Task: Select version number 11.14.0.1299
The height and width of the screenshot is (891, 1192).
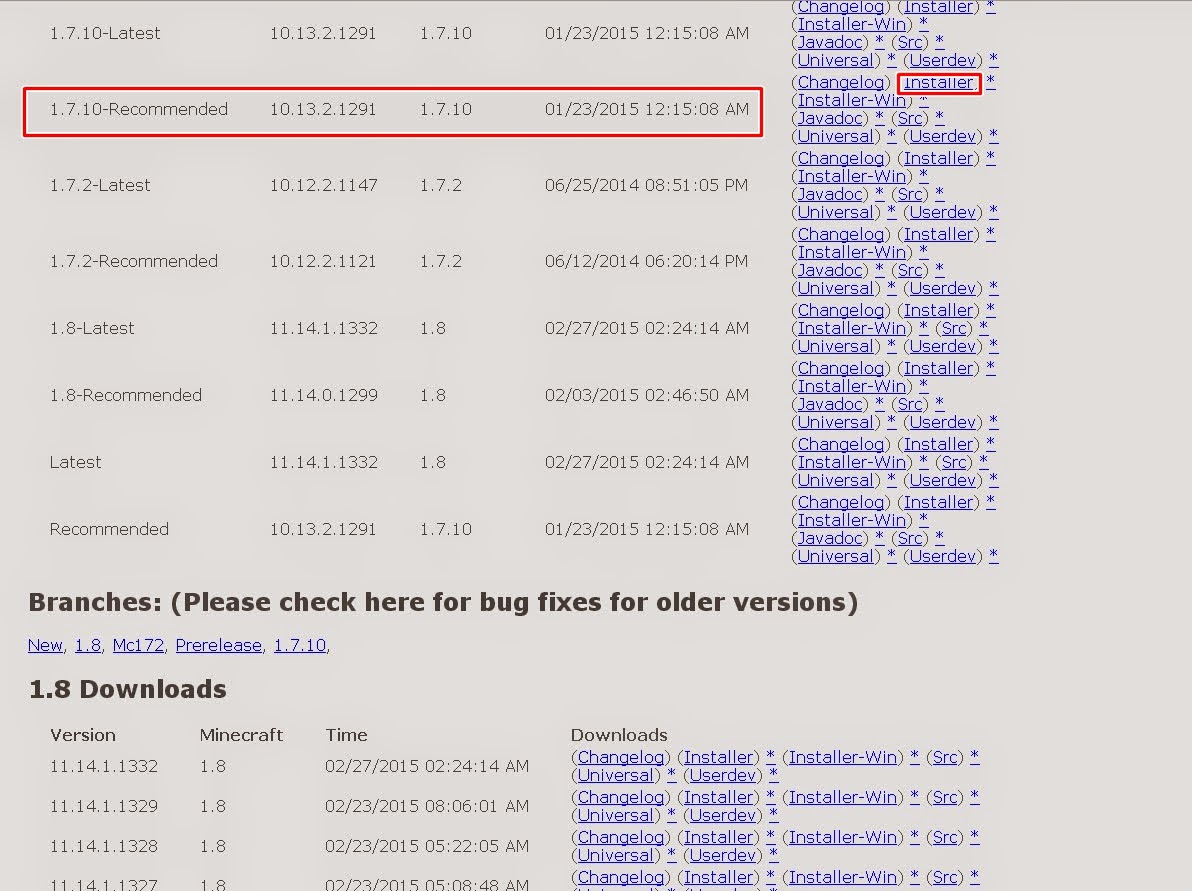Action: [x=323, y=395]
